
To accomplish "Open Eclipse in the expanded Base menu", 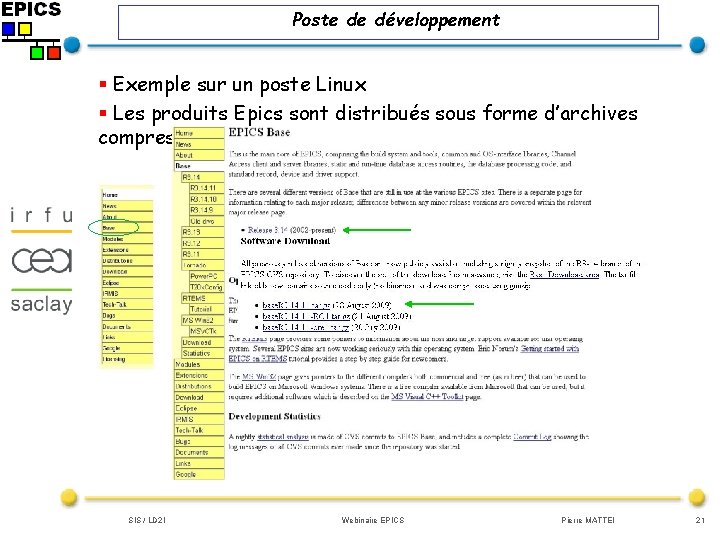I will [x=199, y=409].
